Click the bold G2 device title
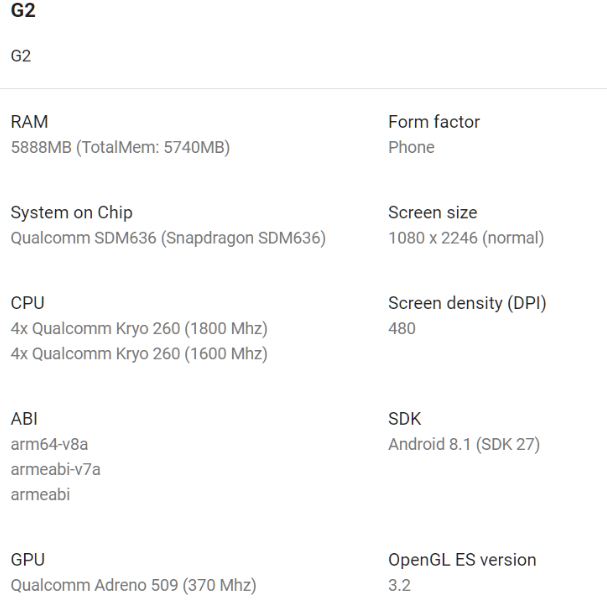This screenshot has height=613, width=607. (23, 10)
